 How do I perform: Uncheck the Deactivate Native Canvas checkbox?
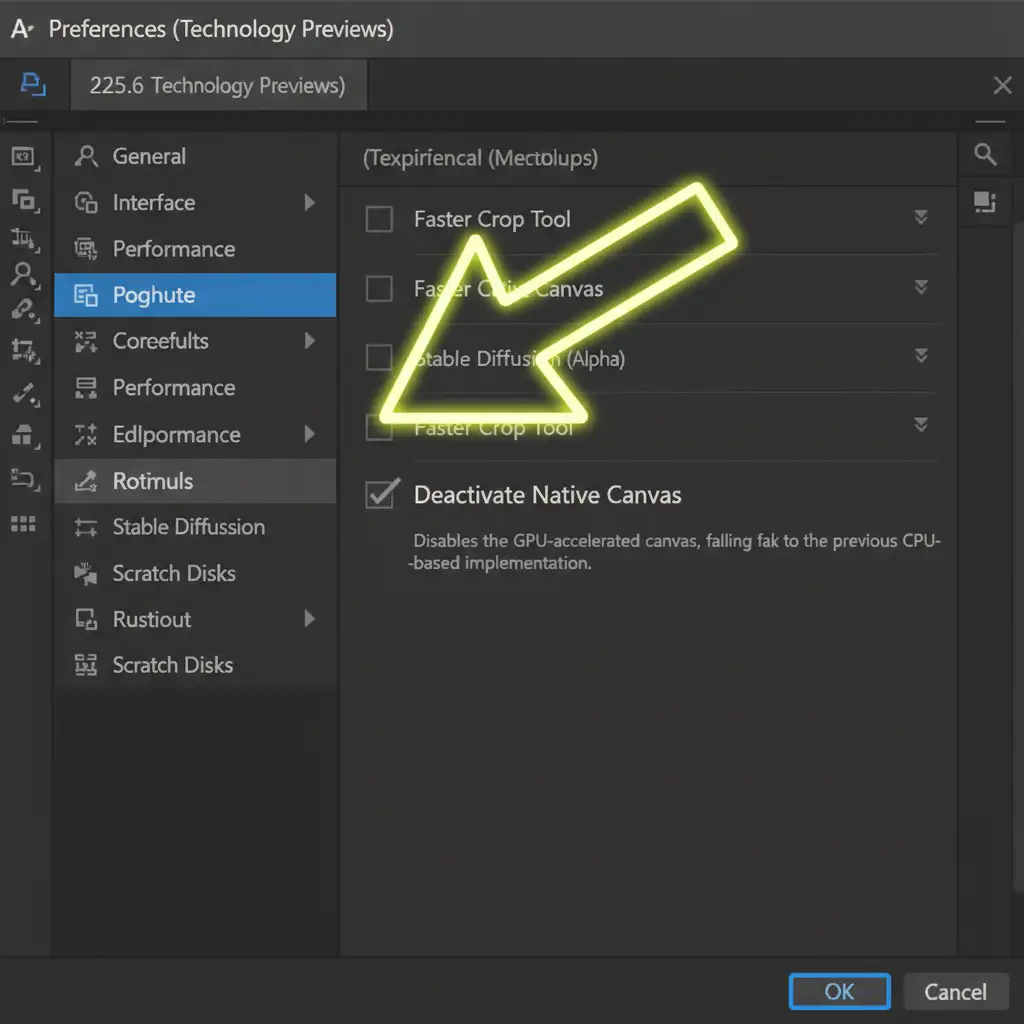[379, 494]
